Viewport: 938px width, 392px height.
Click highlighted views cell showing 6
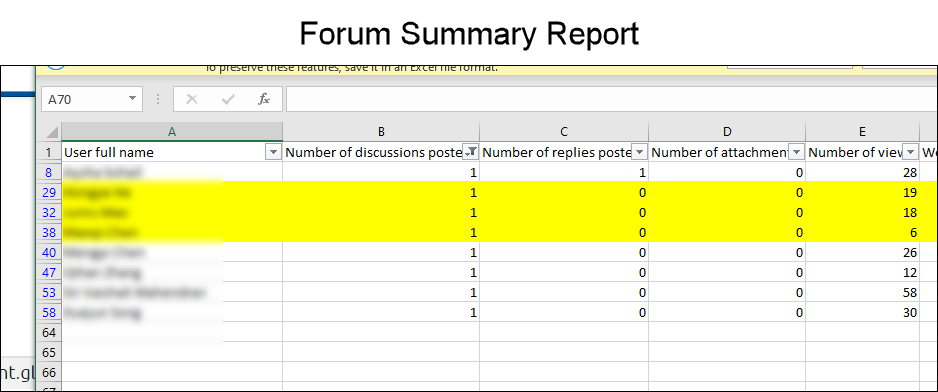tap(862, 232)
